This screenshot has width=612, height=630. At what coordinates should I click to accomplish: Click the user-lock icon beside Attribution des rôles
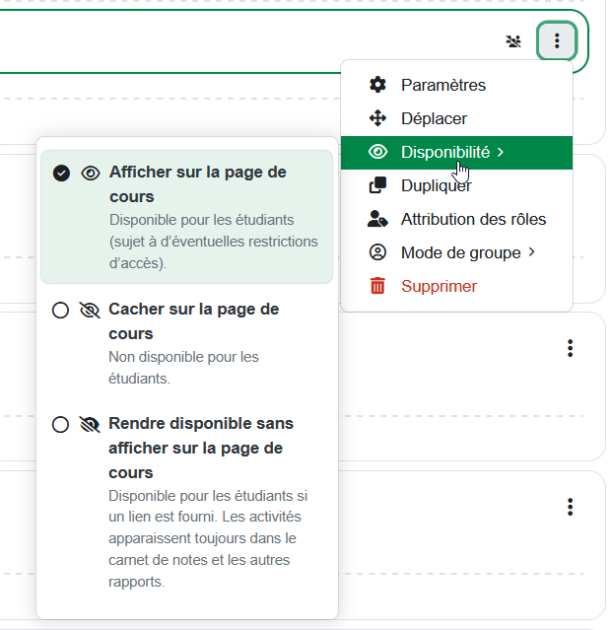(377, 219)
